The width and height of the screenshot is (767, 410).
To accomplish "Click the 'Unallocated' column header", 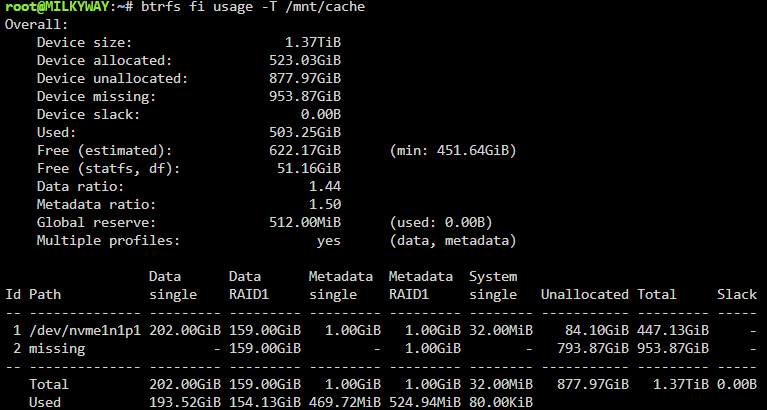I will point(585,295).
